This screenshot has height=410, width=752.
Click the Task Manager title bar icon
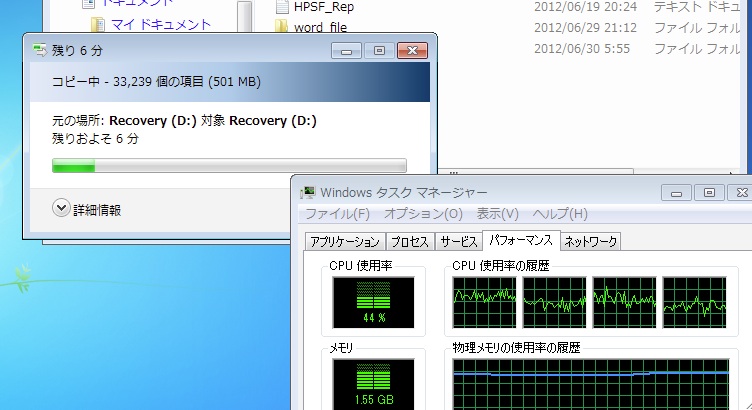coord(308,193)
